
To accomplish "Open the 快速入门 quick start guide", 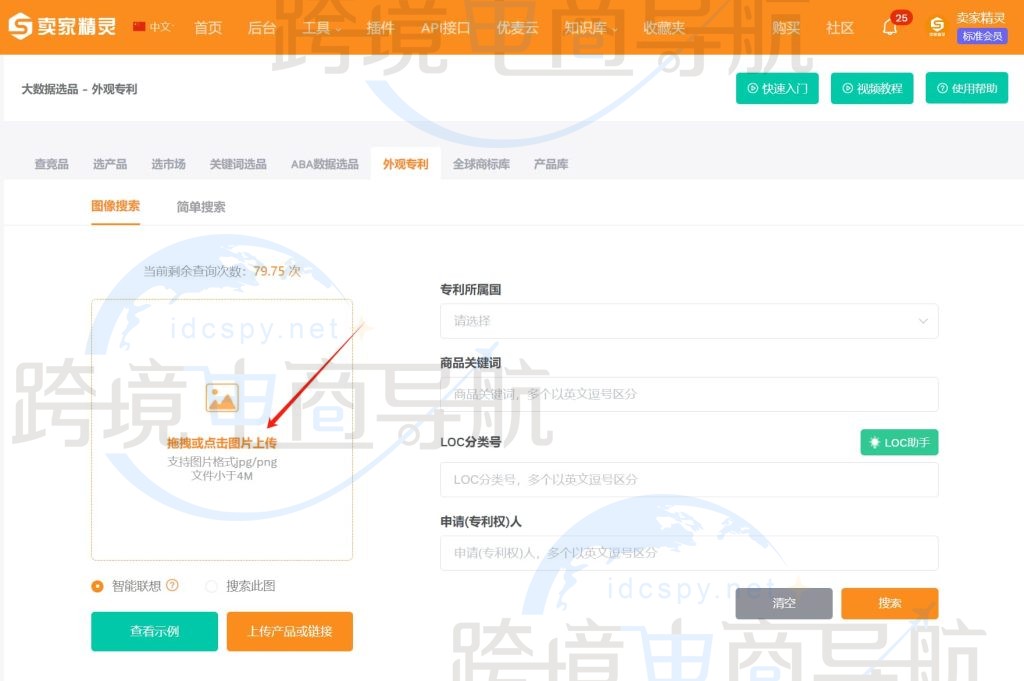I will pos(777,88).
